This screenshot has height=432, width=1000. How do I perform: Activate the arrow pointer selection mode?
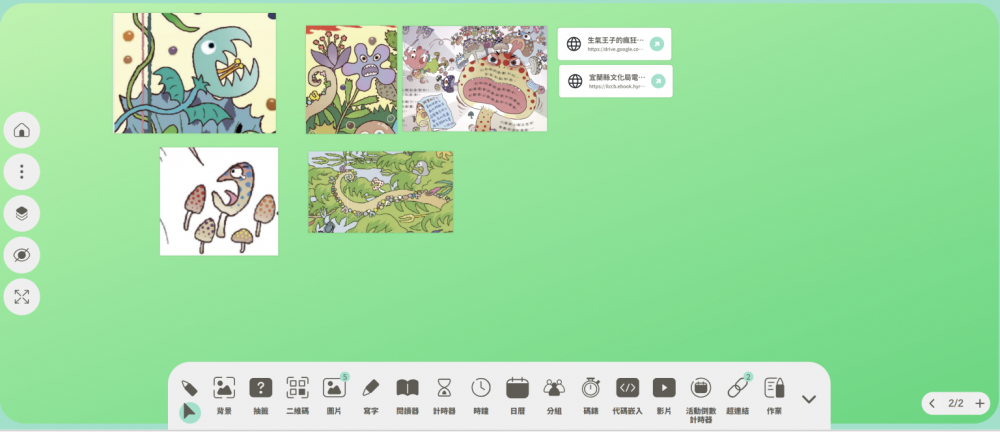[x=189, y=412]
